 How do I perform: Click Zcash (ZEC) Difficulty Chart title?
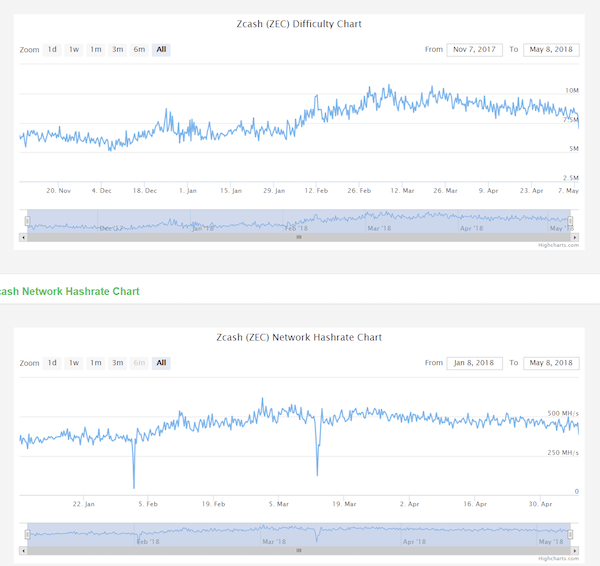(x=299, y=24)
